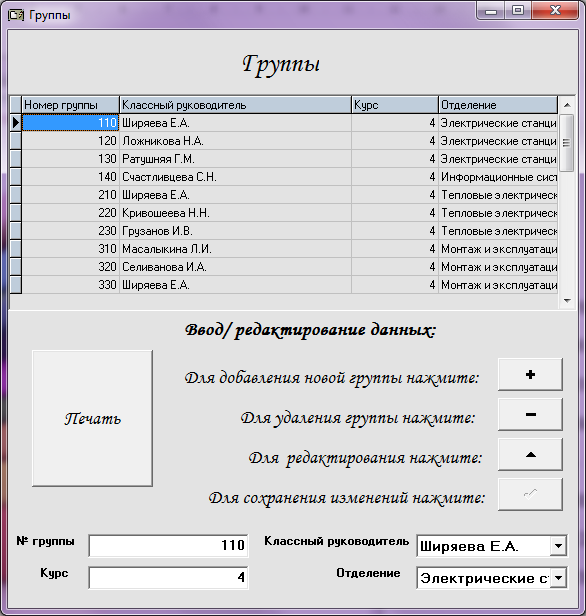The height and width of the screenshot is (616, 586).
Task: Click Ложникова Н.А. cell
Action: point(235,141)
